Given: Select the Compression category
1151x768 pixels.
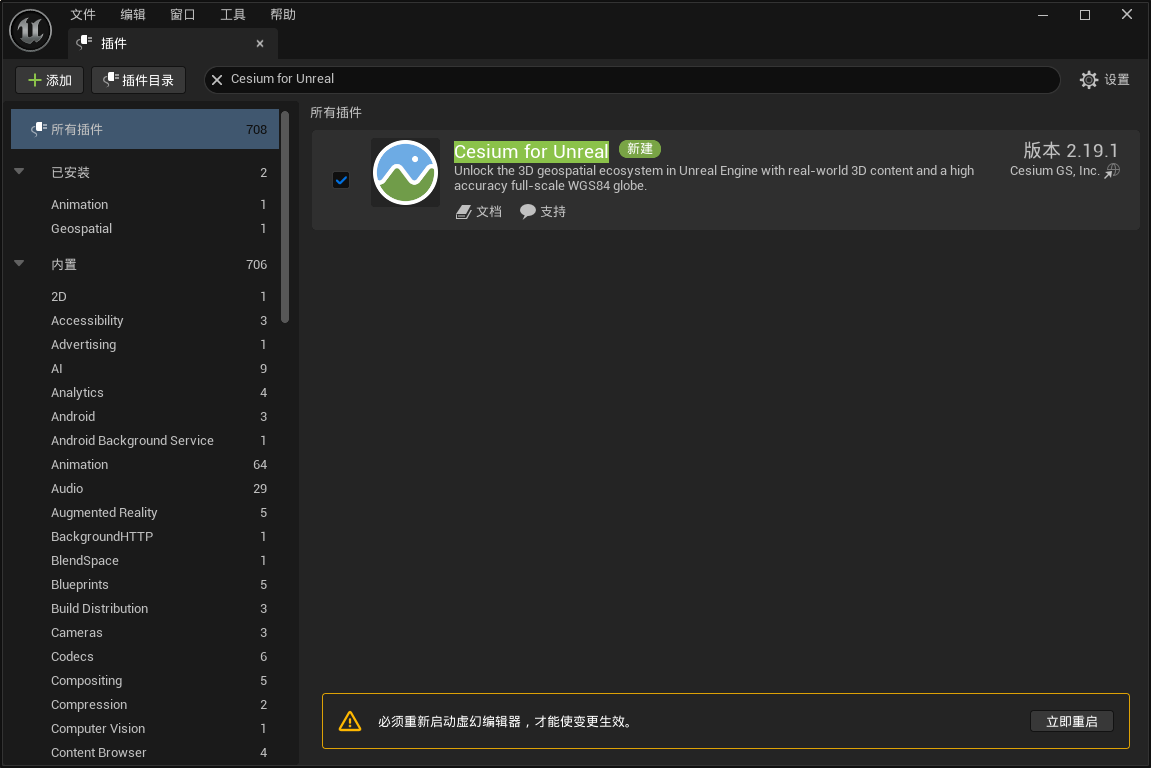Looking at the screenshot, I should 145,704.
